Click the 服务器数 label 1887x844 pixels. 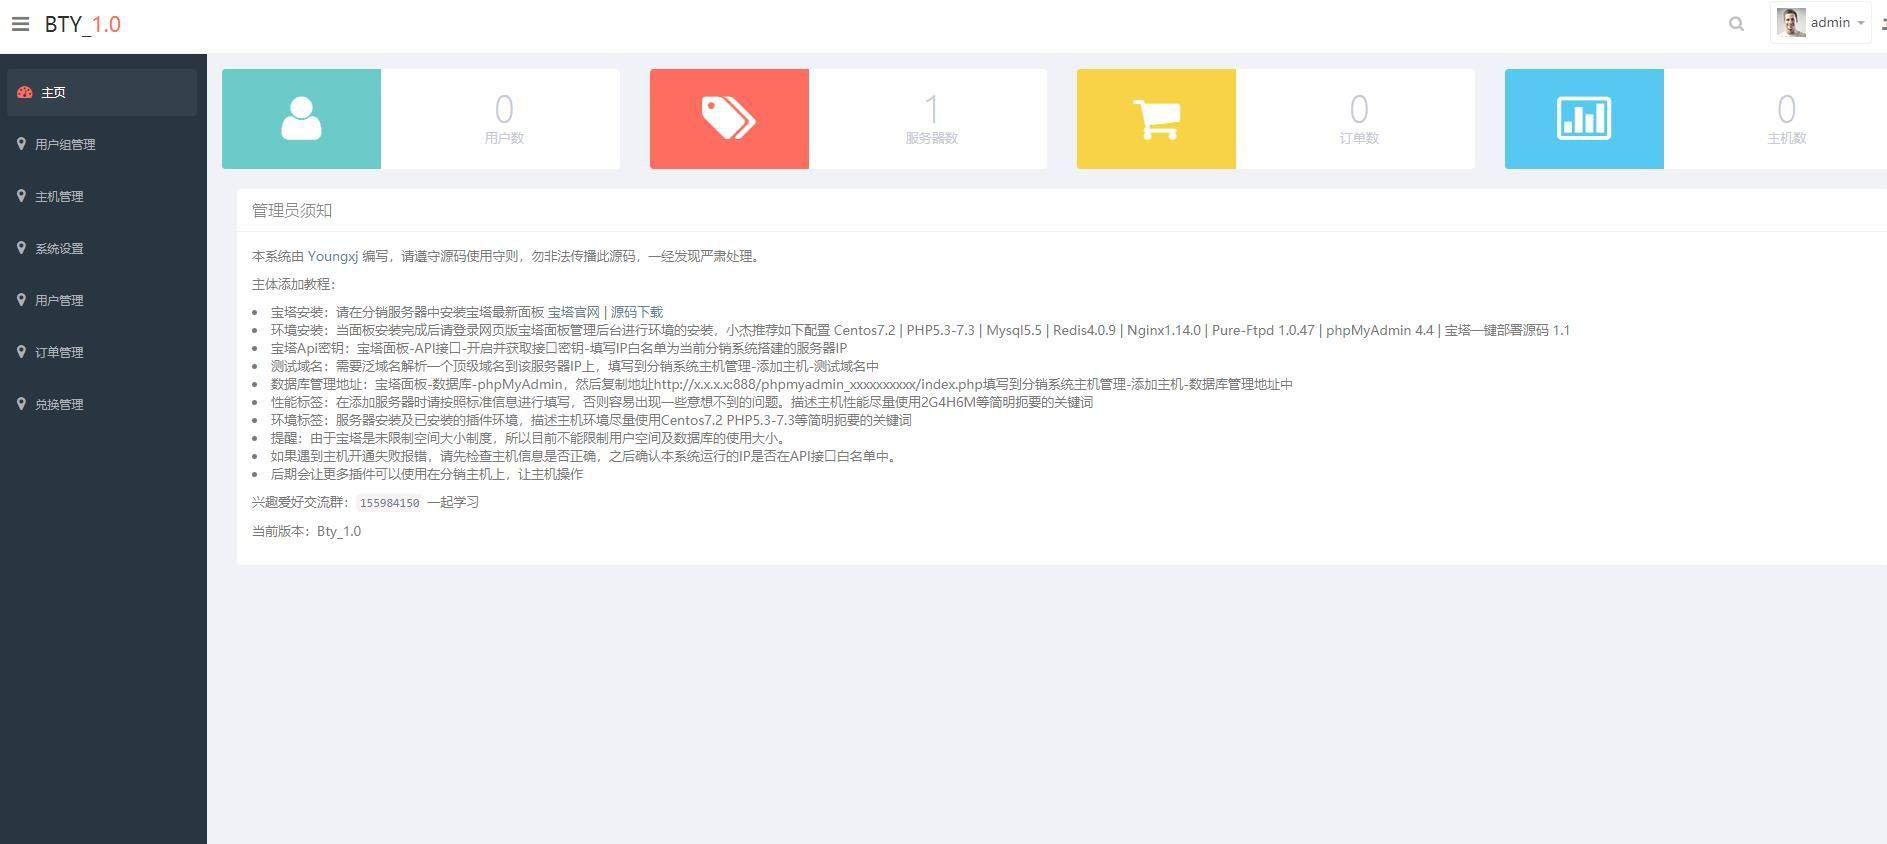pyautogui.click(x=931, y=138)
